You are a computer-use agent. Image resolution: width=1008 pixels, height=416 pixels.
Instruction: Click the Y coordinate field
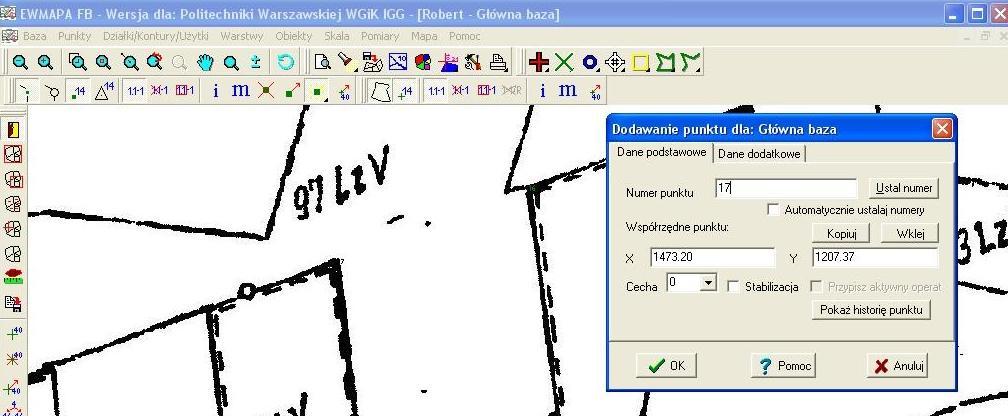coord(875,257)
